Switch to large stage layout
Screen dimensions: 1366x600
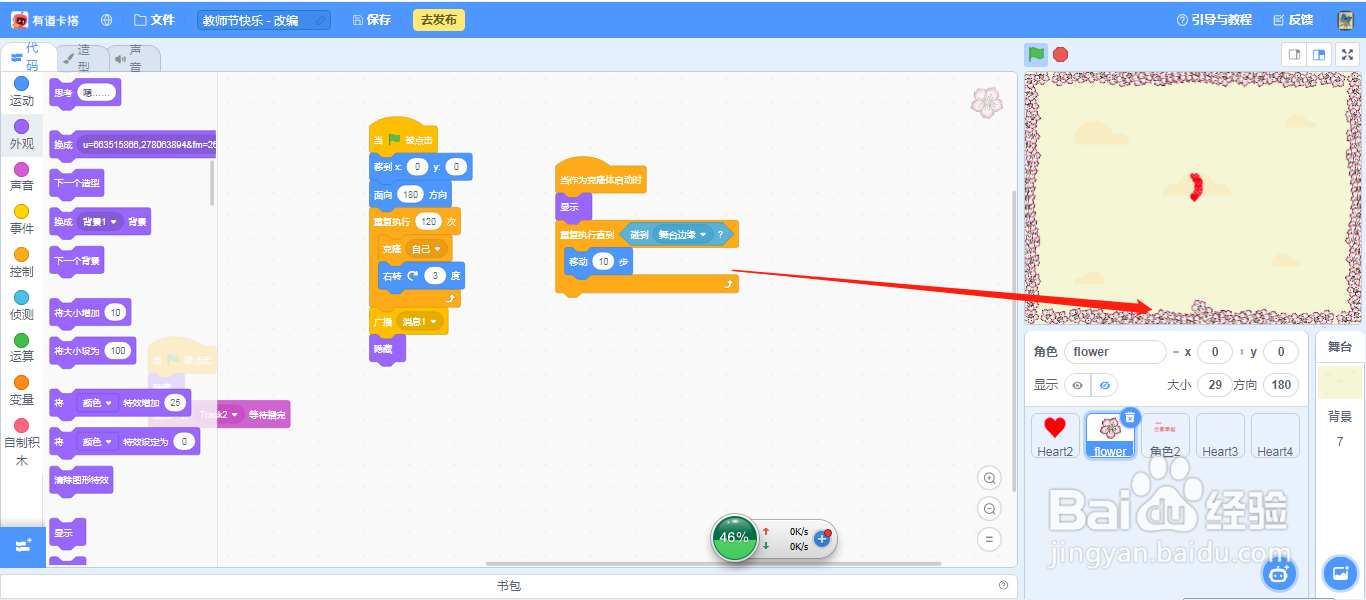tap(1319, 54)
